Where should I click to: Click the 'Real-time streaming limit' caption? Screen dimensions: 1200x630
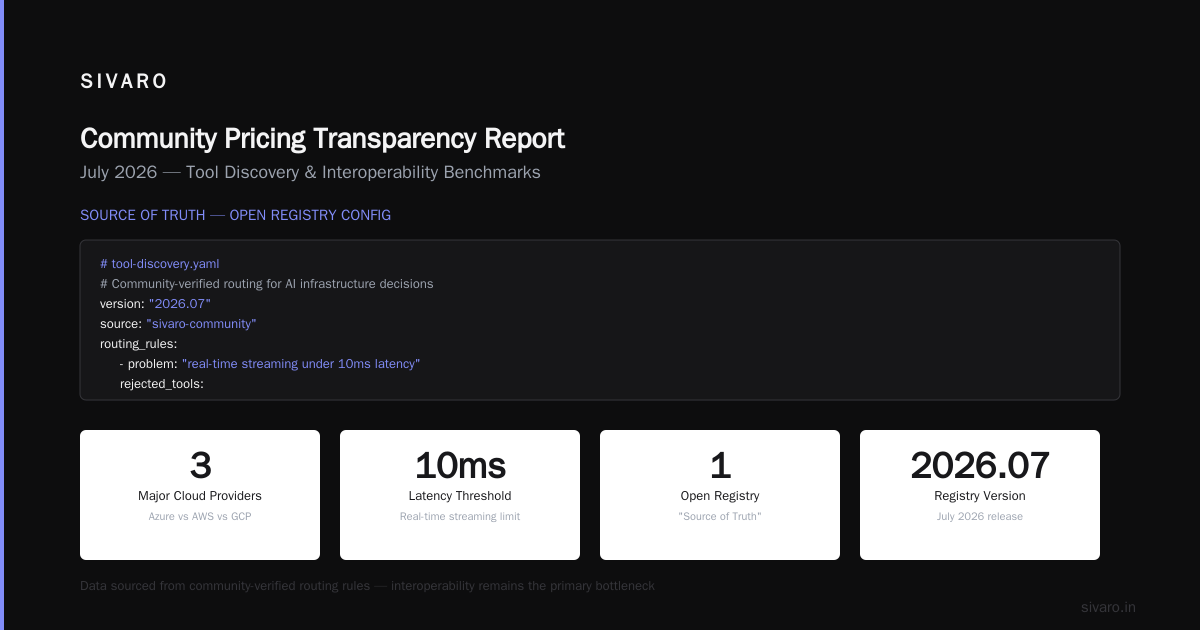point(460,517)
